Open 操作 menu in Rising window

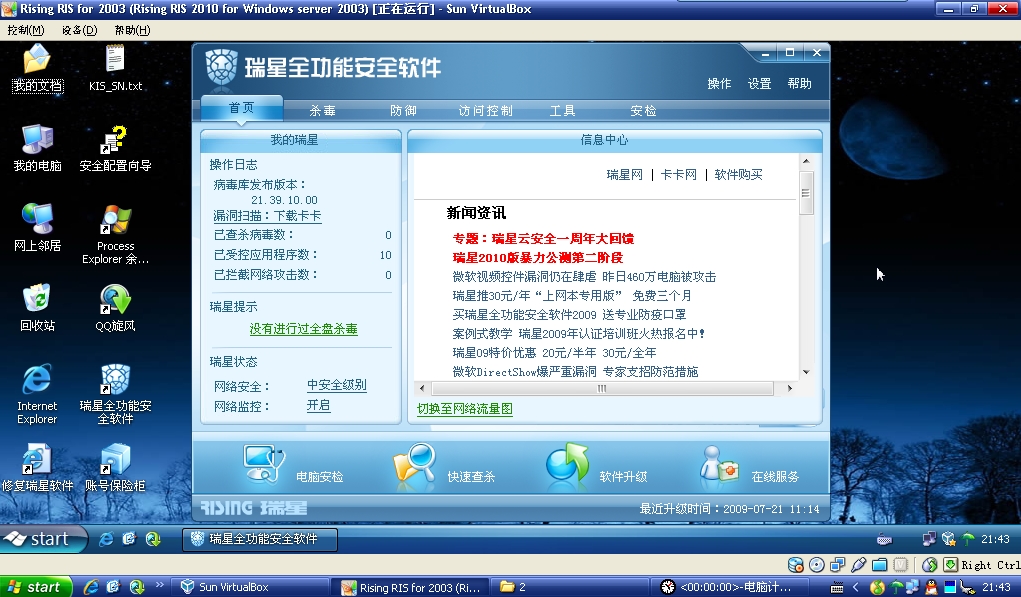click(719, 84)
